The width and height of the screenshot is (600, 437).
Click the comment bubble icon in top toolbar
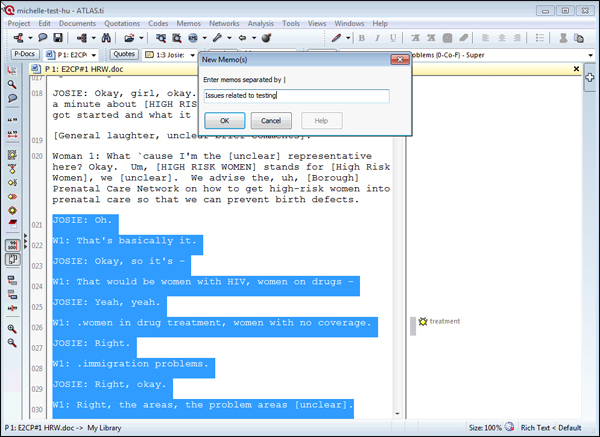(x=42, y=38)
